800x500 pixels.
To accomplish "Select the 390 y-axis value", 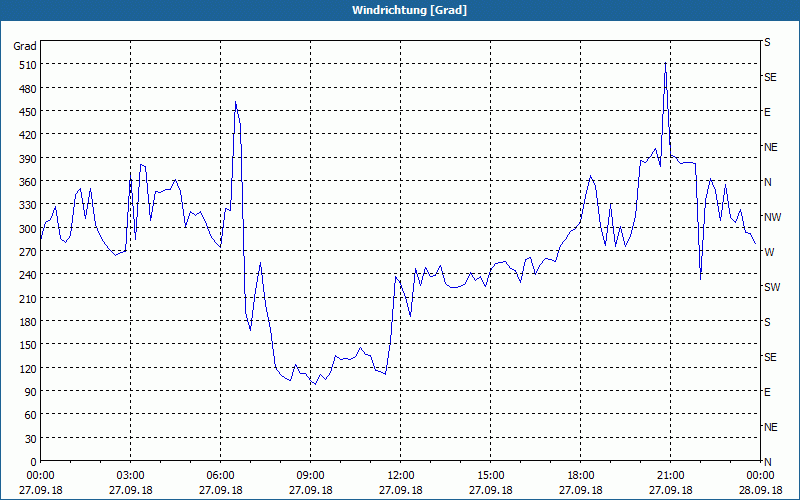I will tap(28, 159).
